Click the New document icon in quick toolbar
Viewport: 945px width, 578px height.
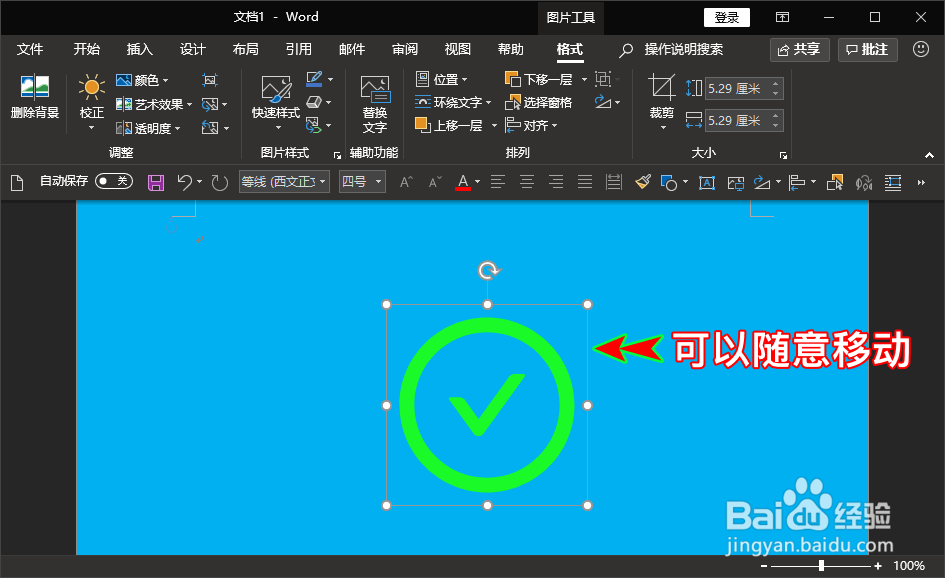pos(17,182)
